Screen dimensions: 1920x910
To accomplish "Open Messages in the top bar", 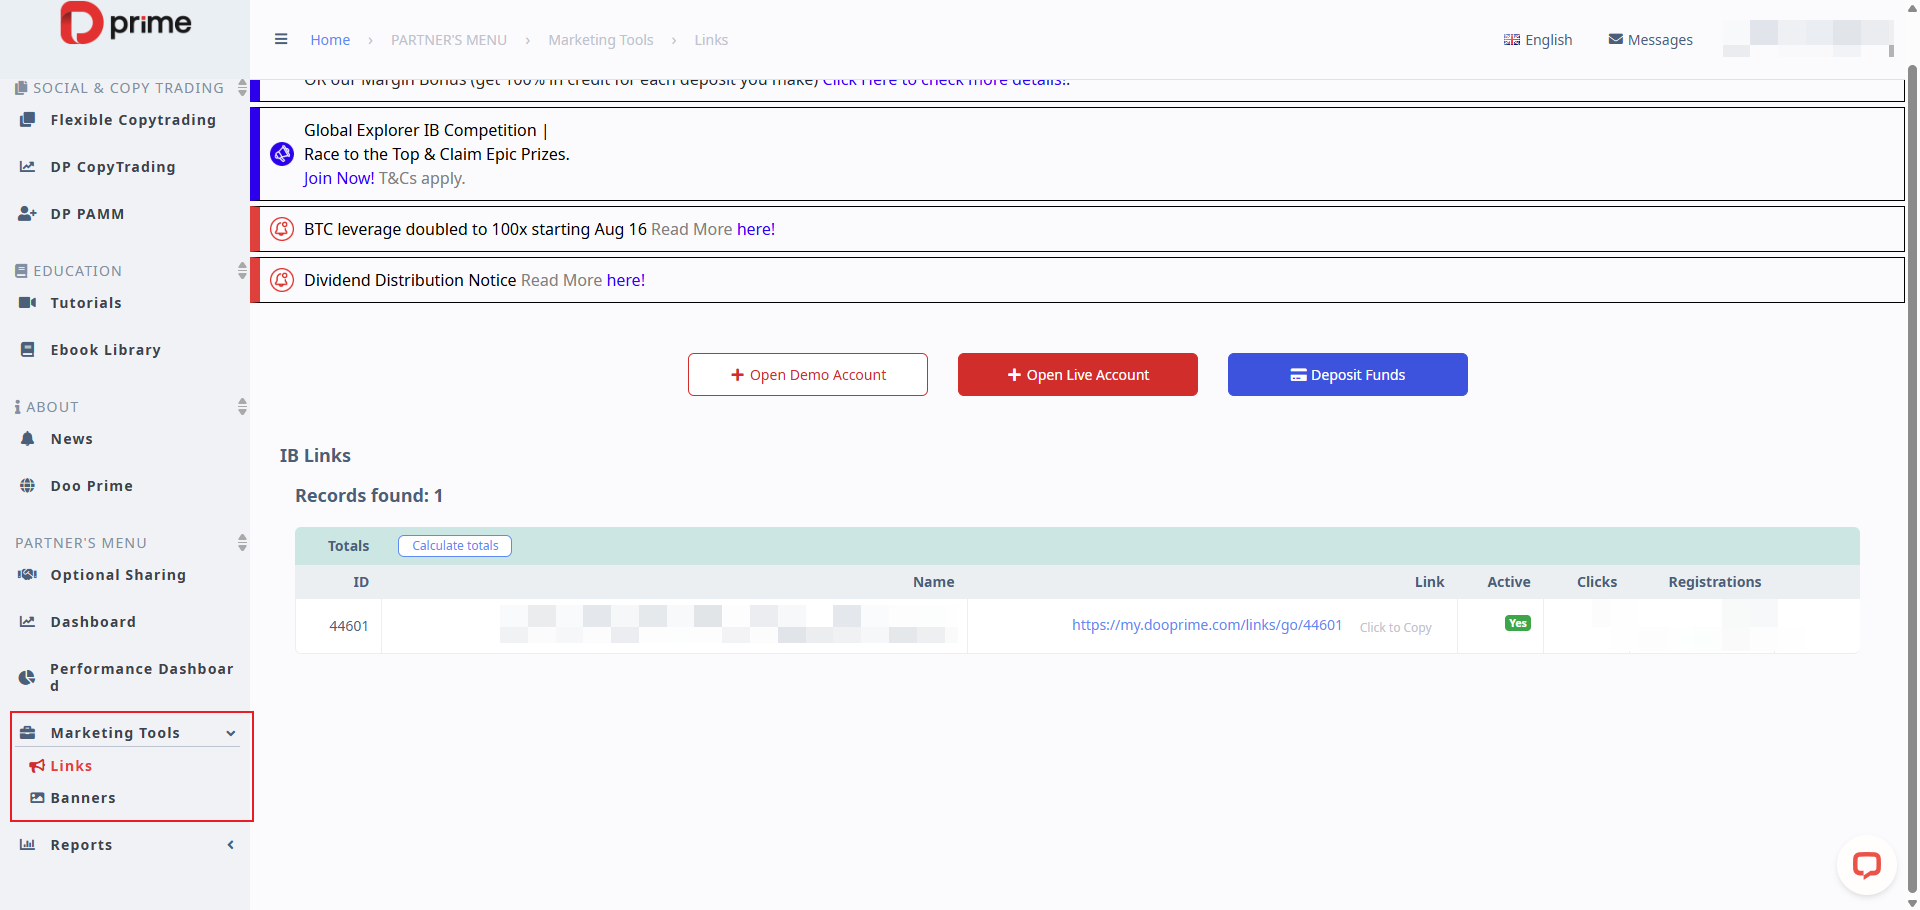I will 1651,40.
